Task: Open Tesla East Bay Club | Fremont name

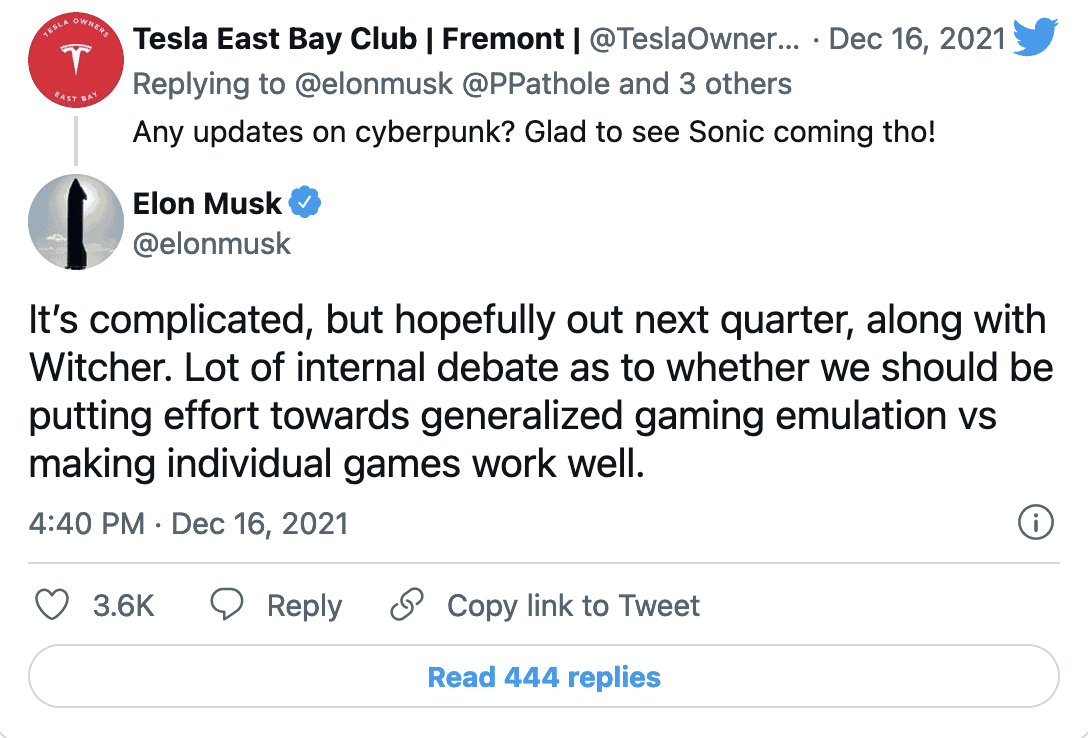Action: (357, 39)
